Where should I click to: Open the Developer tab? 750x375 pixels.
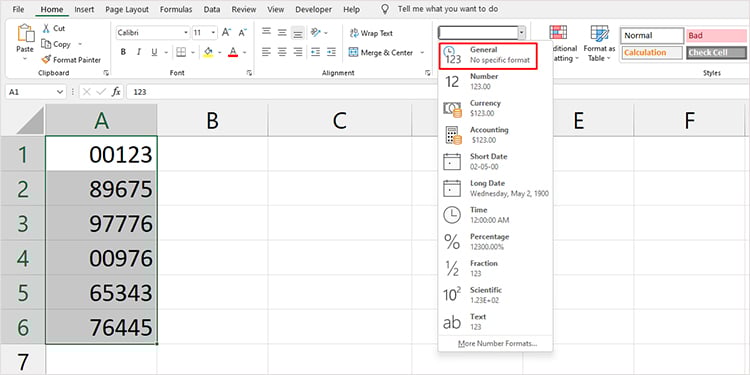coord(313,9)
